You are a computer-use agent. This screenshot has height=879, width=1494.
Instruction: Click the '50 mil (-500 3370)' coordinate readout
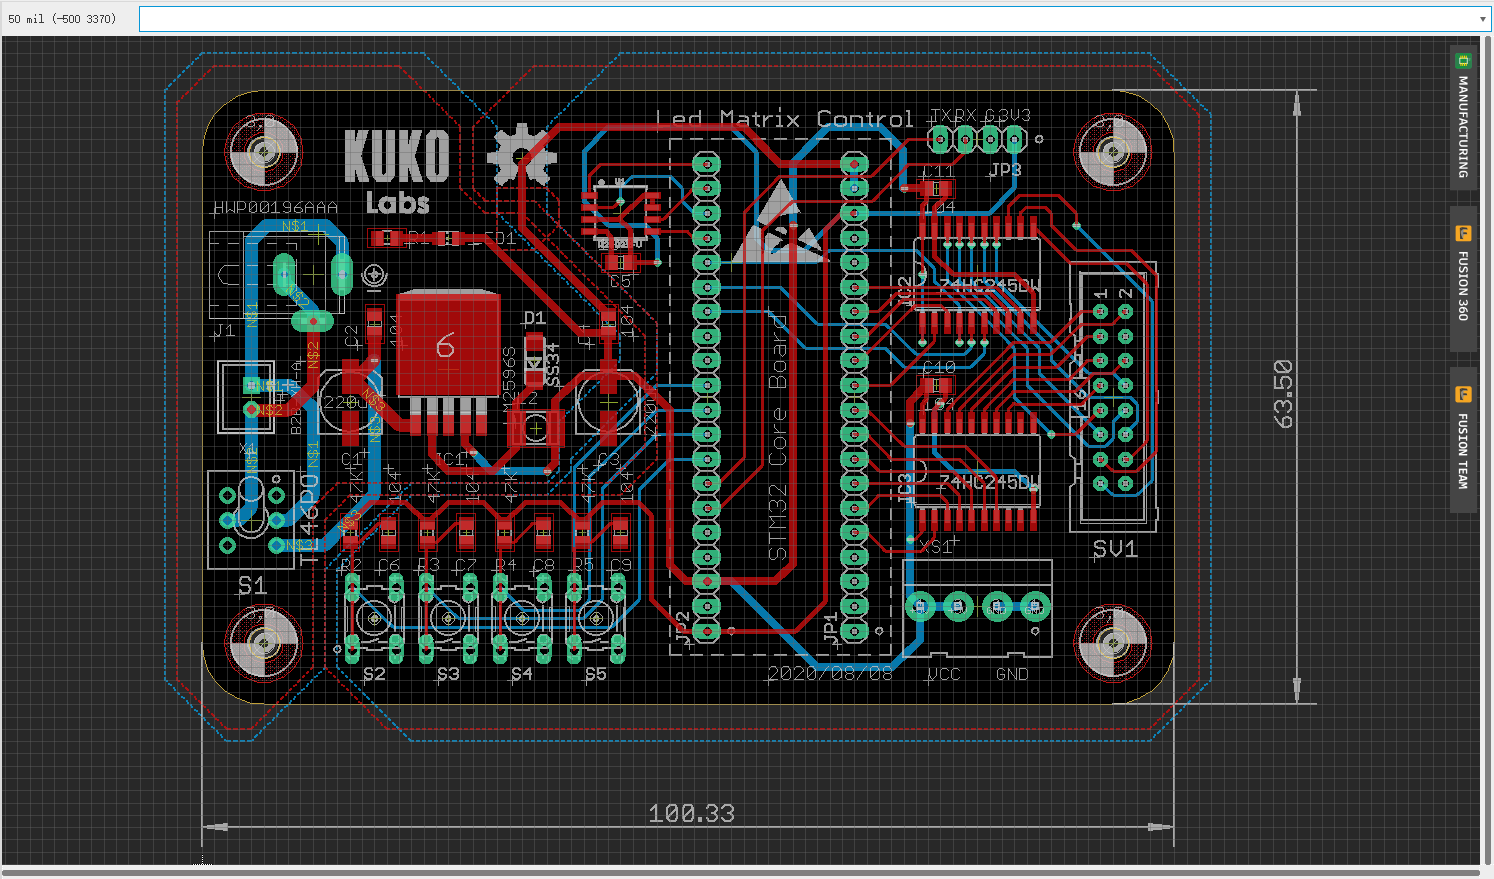[62, 19]
